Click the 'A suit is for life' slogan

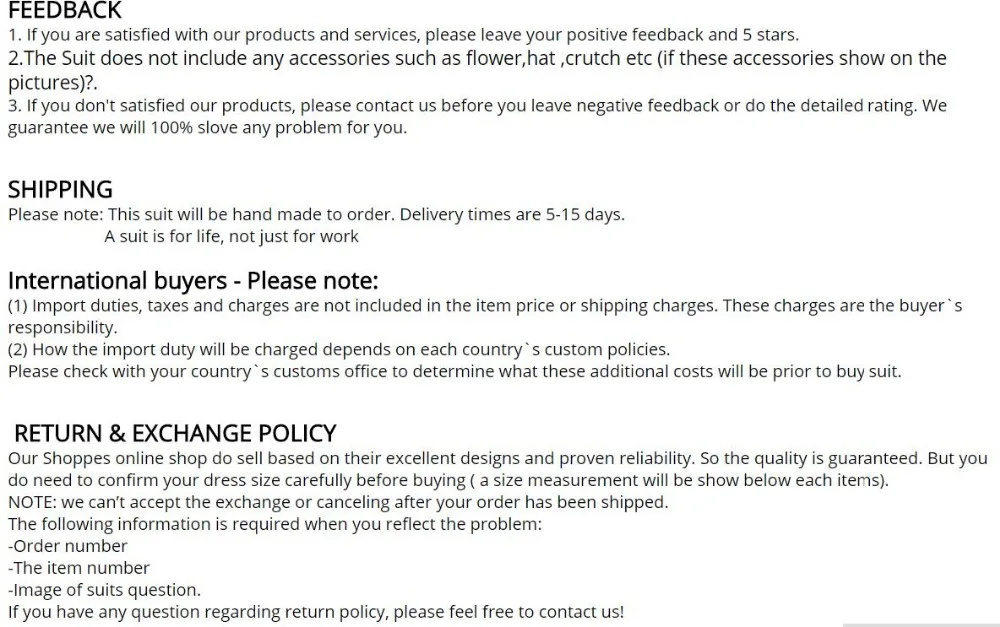(x=231, y=237)
